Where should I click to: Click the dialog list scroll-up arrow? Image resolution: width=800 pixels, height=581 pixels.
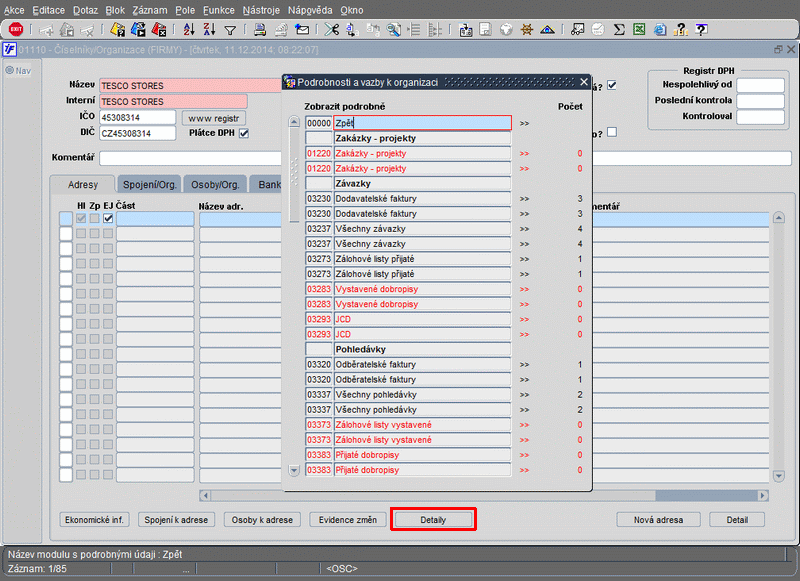tap(294, 122)
